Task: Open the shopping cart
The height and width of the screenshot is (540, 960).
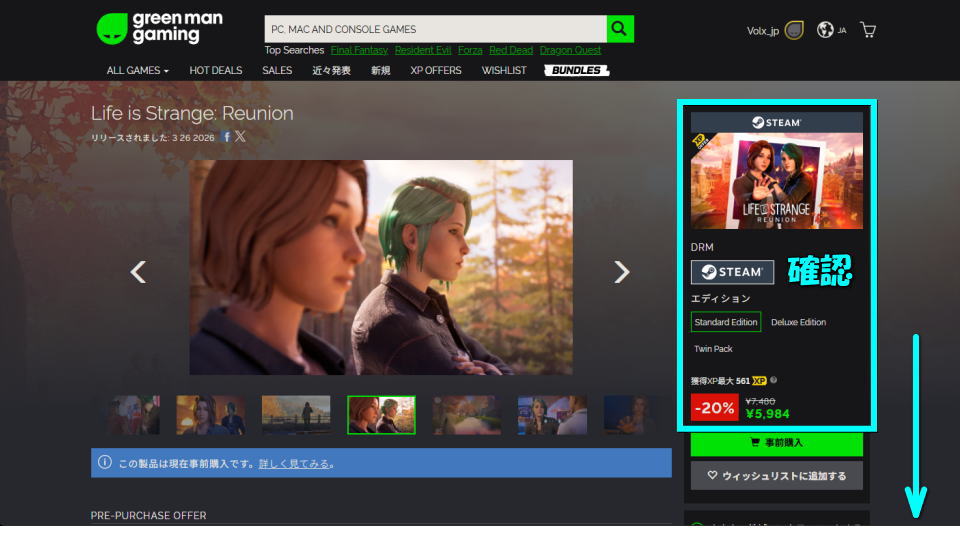Action: [868, 30]
